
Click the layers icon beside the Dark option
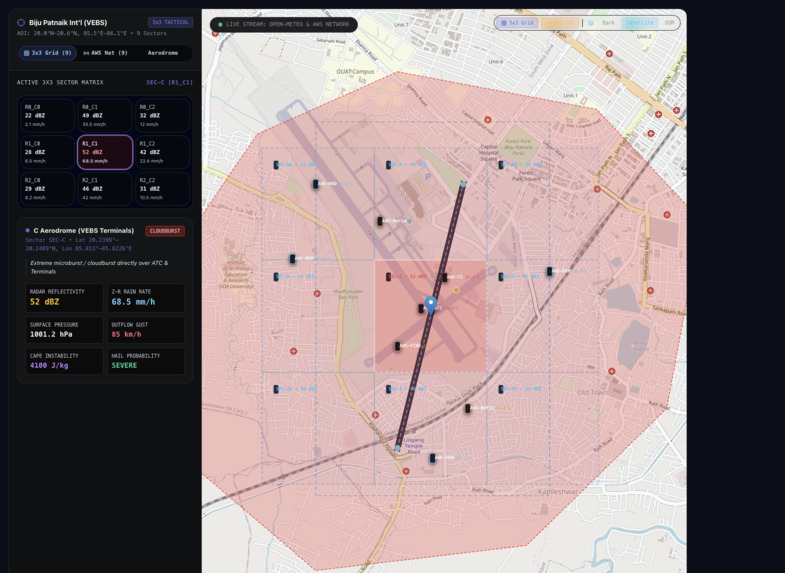[591, 23]
